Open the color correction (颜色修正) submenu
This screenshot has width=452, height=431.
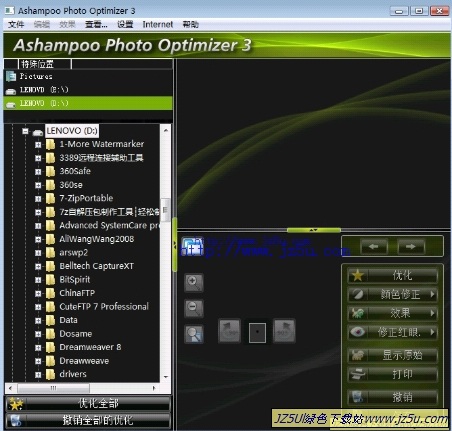point(393,294)
